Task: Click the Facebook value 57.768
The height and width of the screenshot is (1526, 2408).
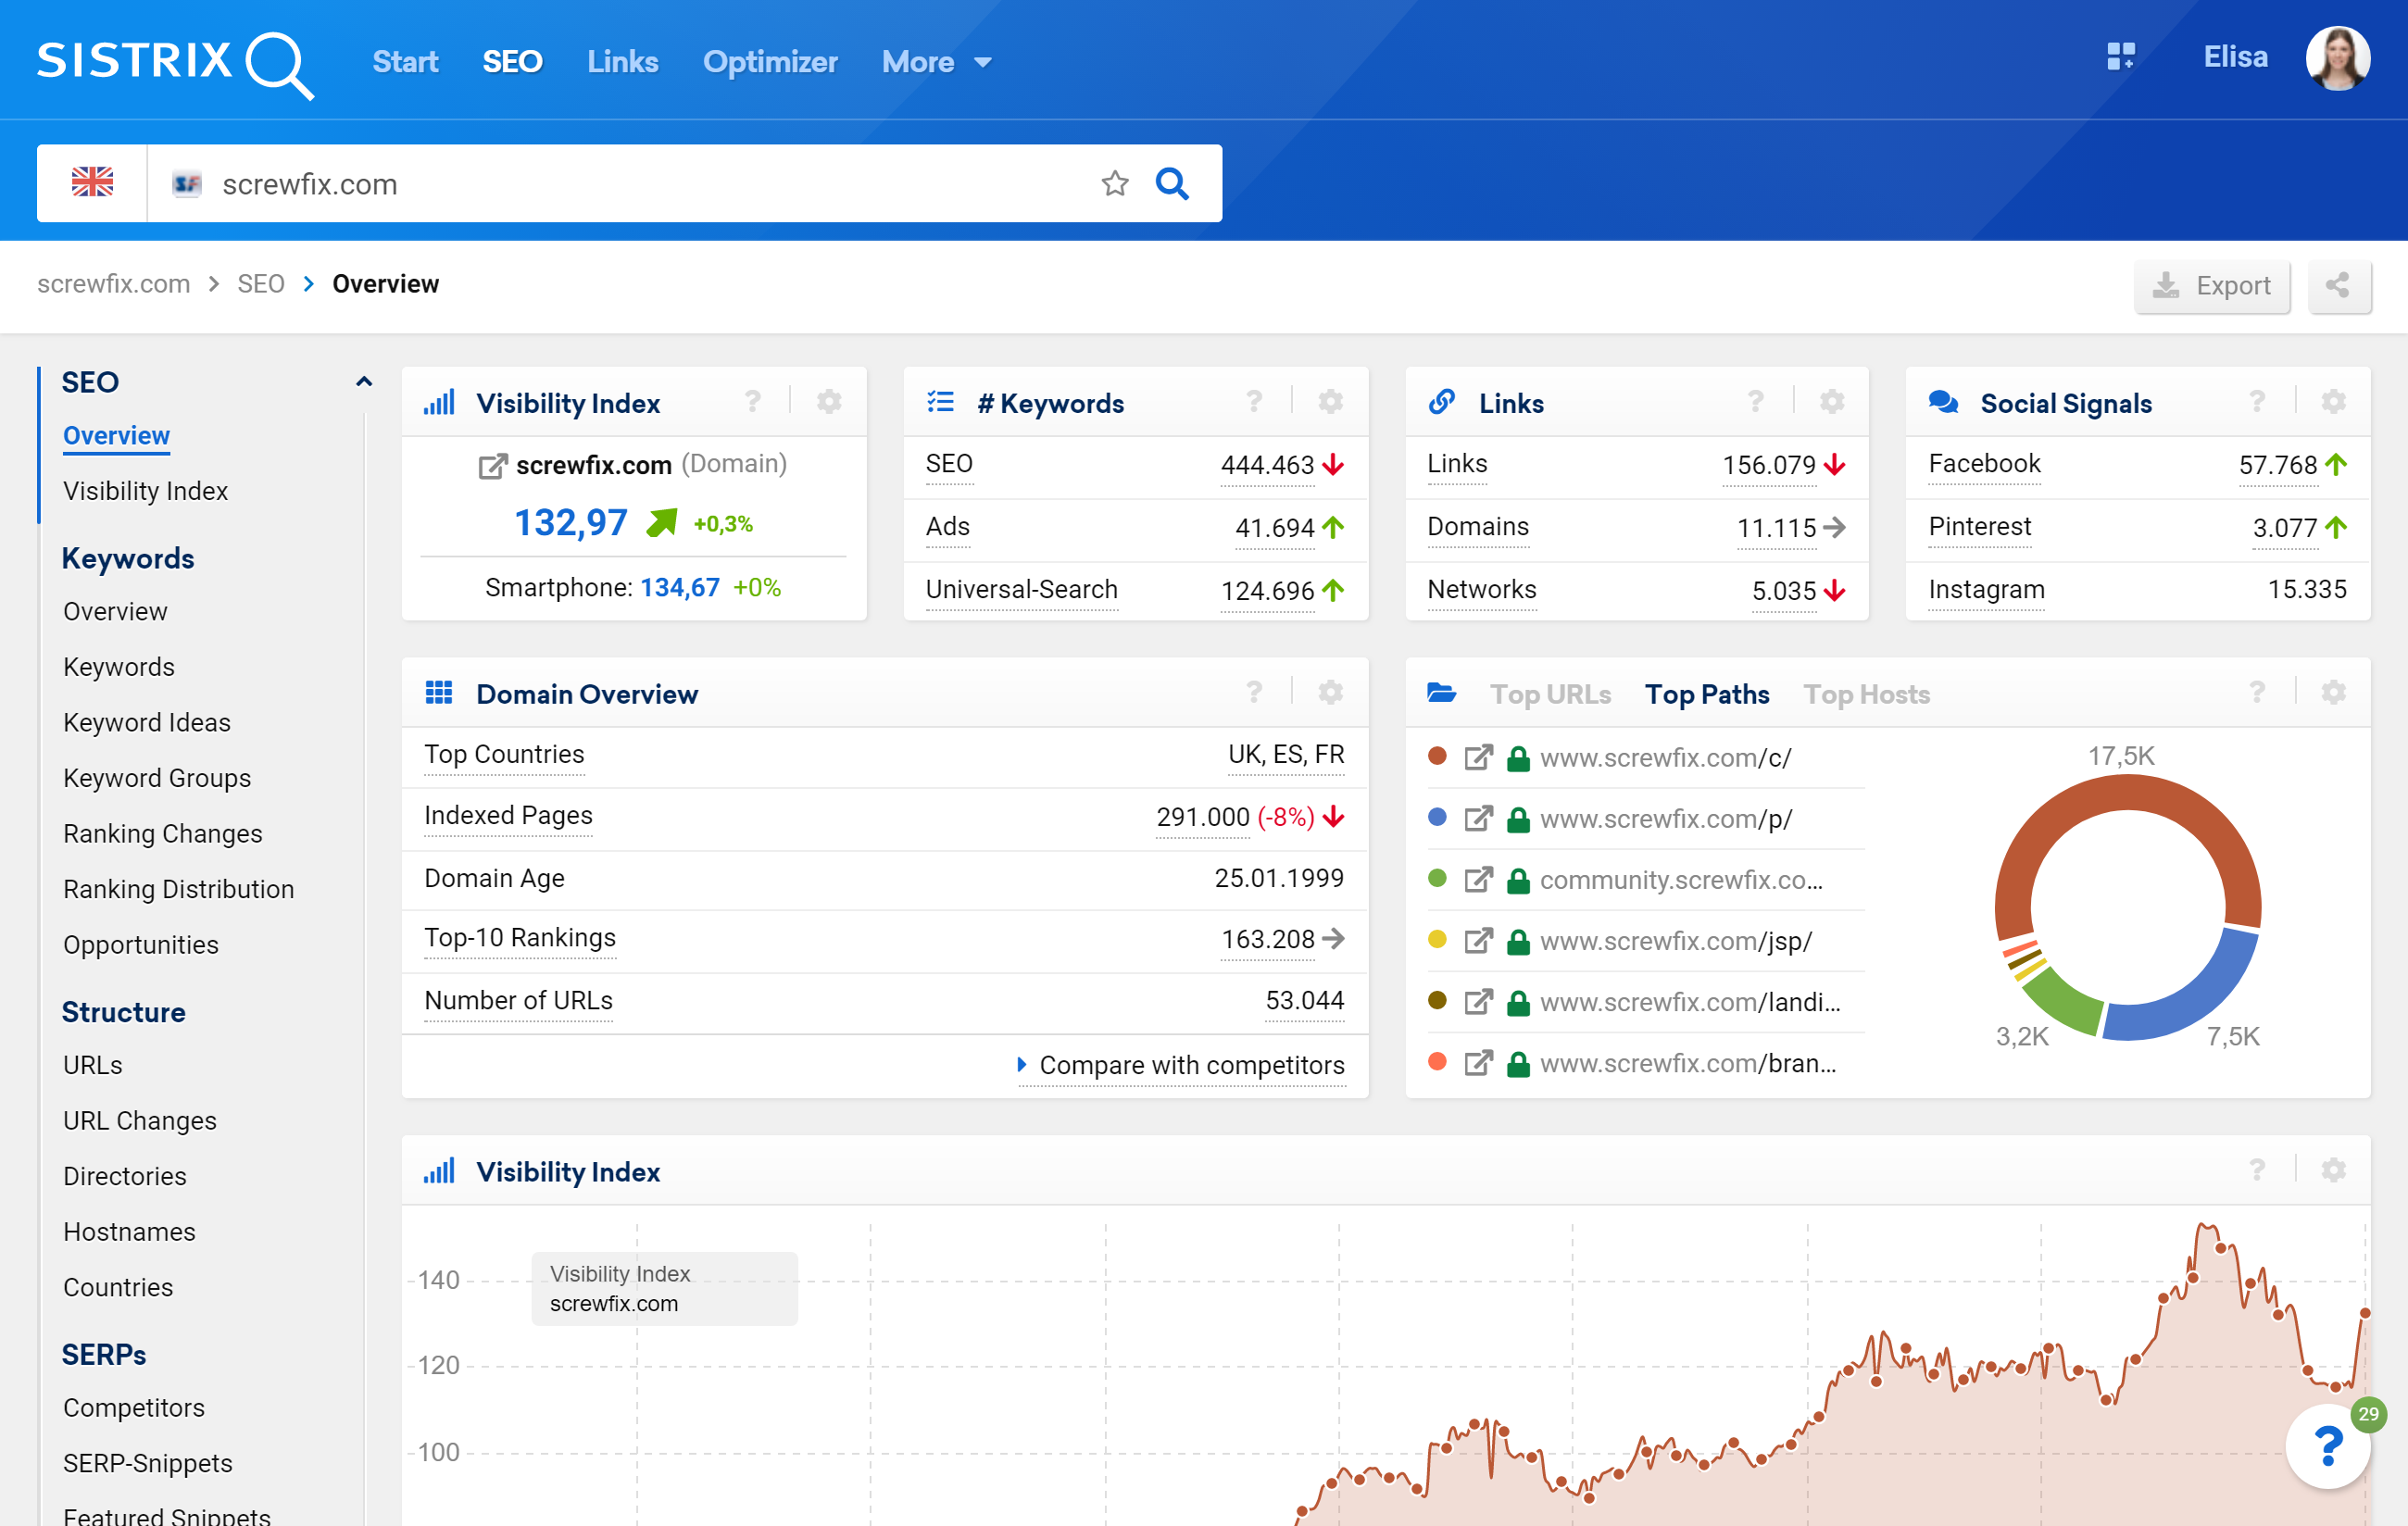Action: click(x=2277, y=465)
